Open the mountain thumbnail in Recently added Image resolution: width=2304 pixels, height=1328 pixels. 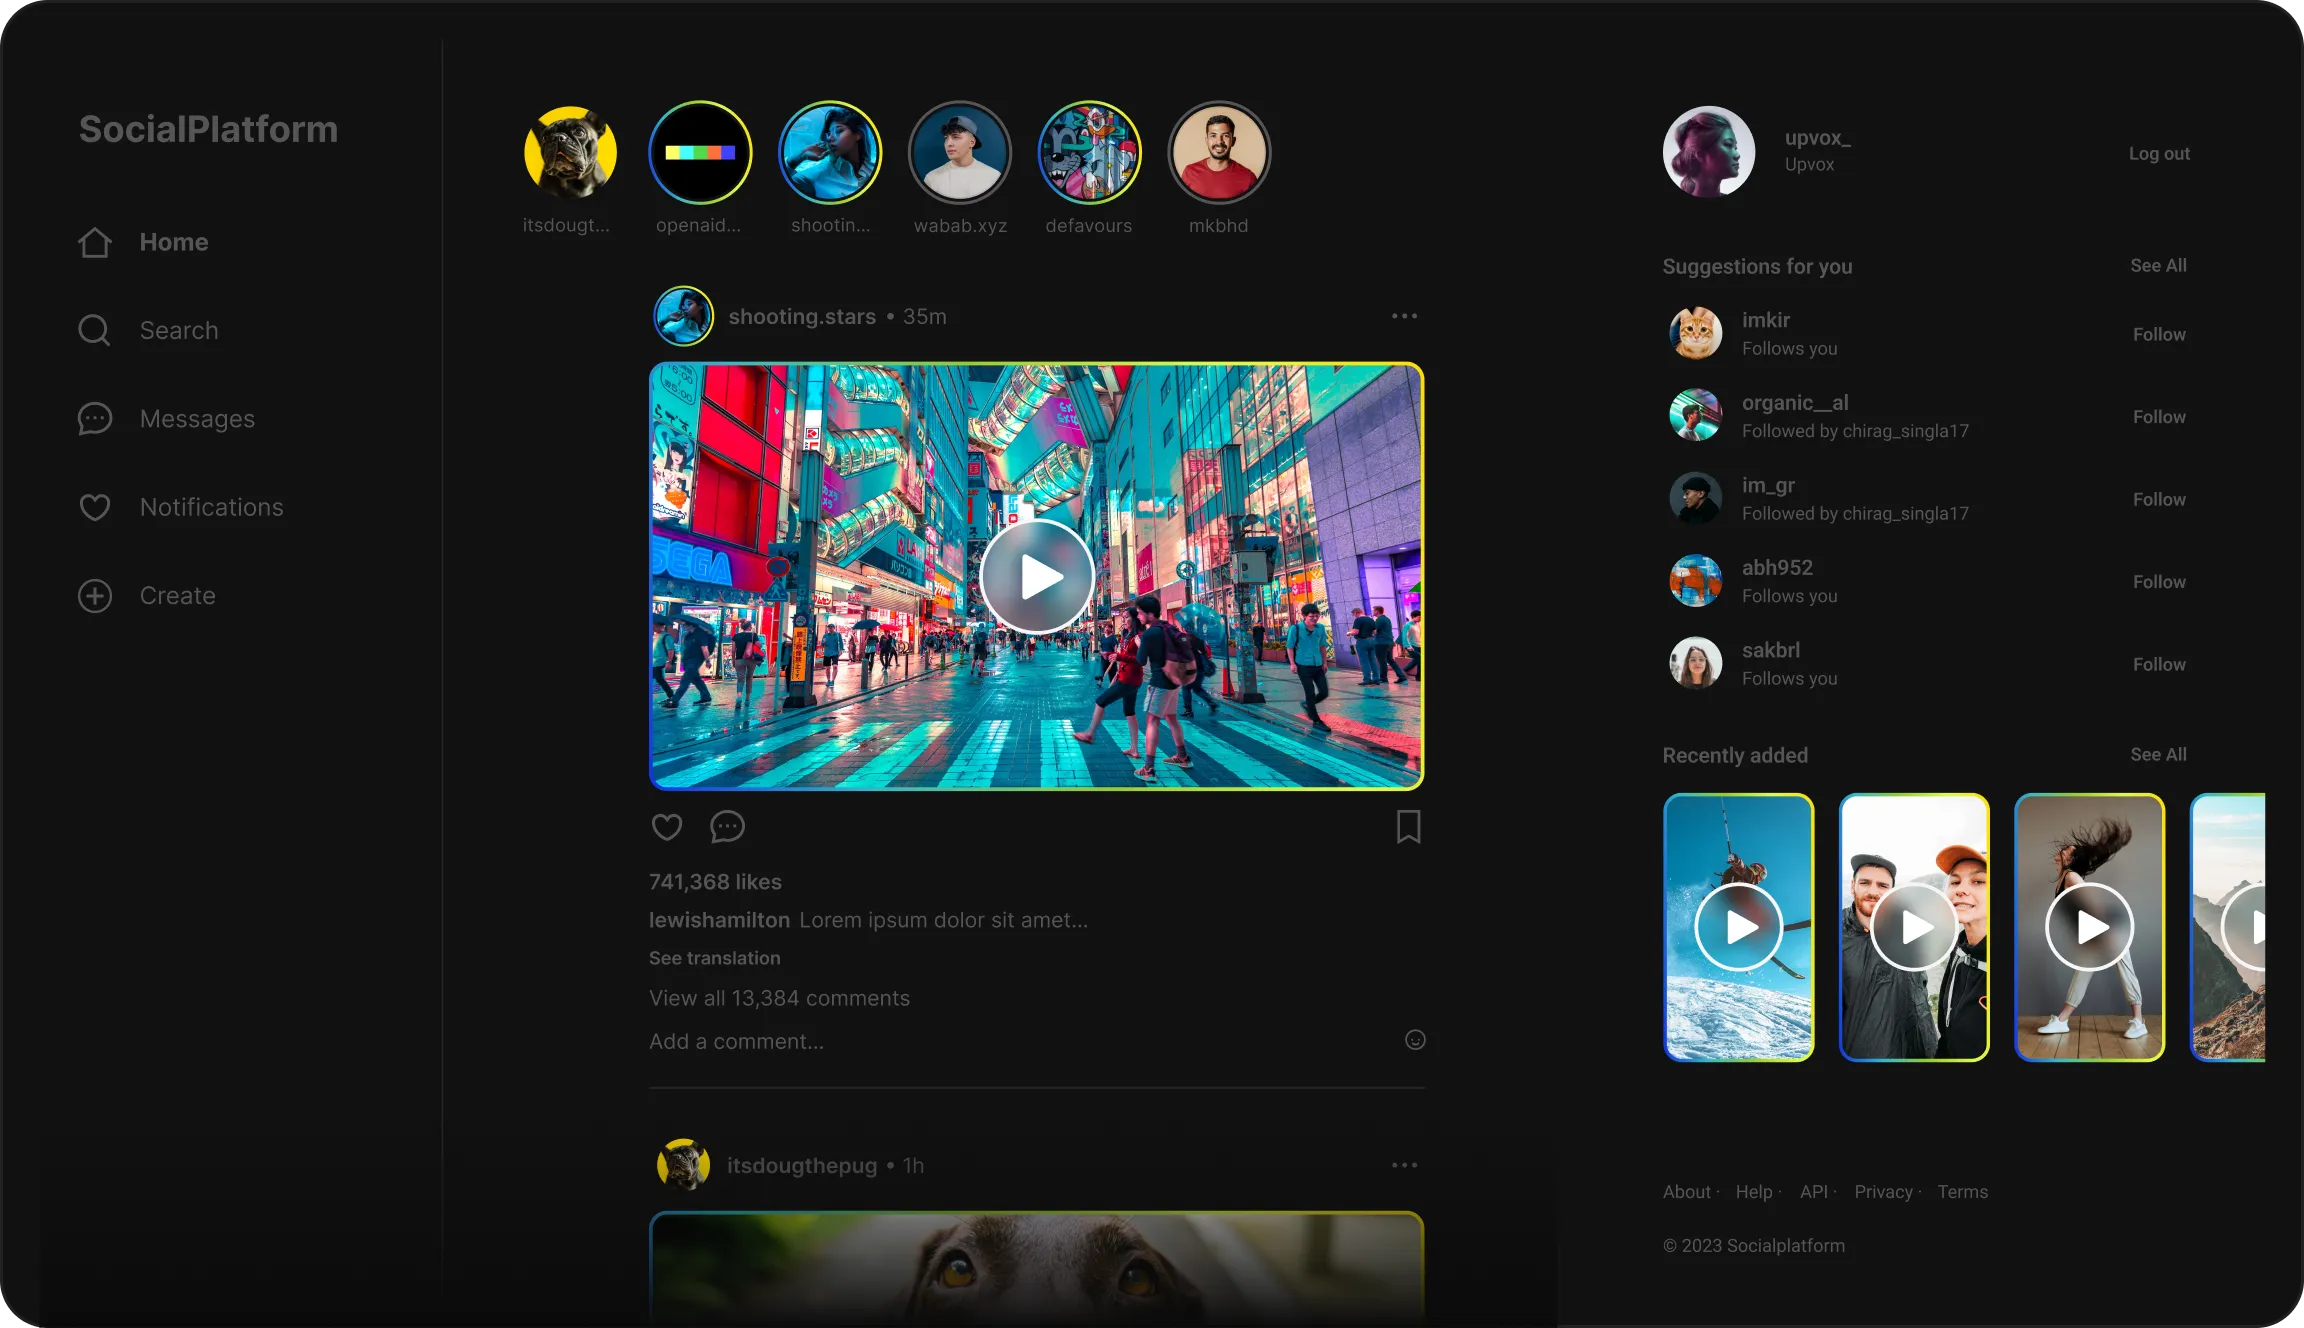pyautogui.click(x=2228, y=927)
